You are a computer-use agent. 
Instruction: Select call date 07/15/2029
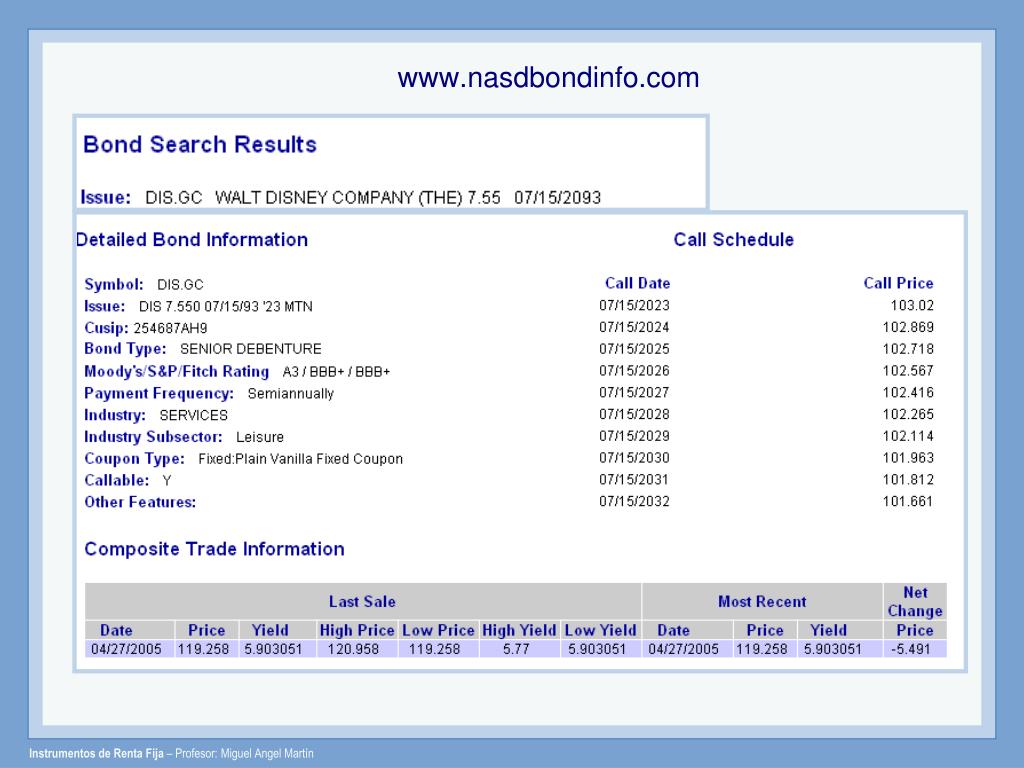pyautogui.click(x=634, y=436)
